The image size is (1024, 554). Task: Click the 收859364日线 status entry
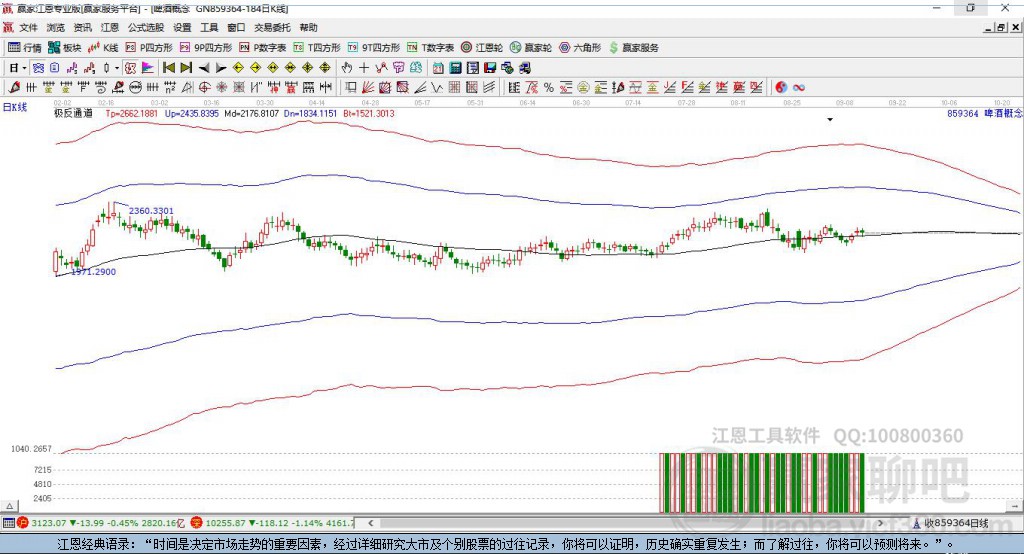pyautogui.click(x=951, y=523)
